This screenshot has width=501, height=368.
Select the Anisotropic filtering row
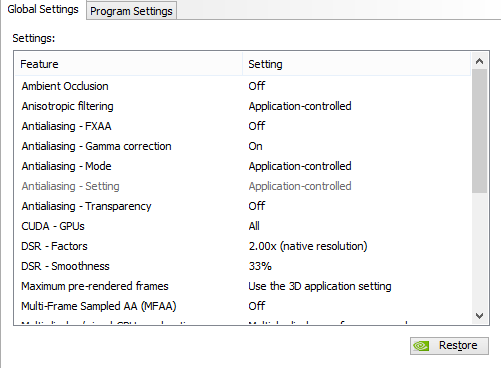(x=243, y=106)
